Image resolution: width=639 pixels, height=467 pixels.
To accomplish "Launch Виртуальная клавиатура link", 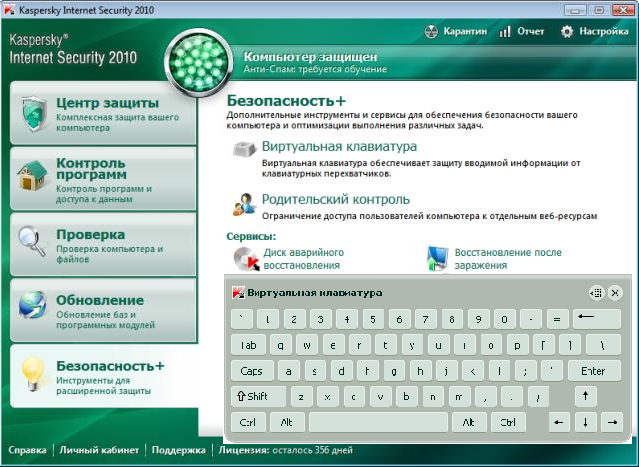I will (x=339, y=146).
